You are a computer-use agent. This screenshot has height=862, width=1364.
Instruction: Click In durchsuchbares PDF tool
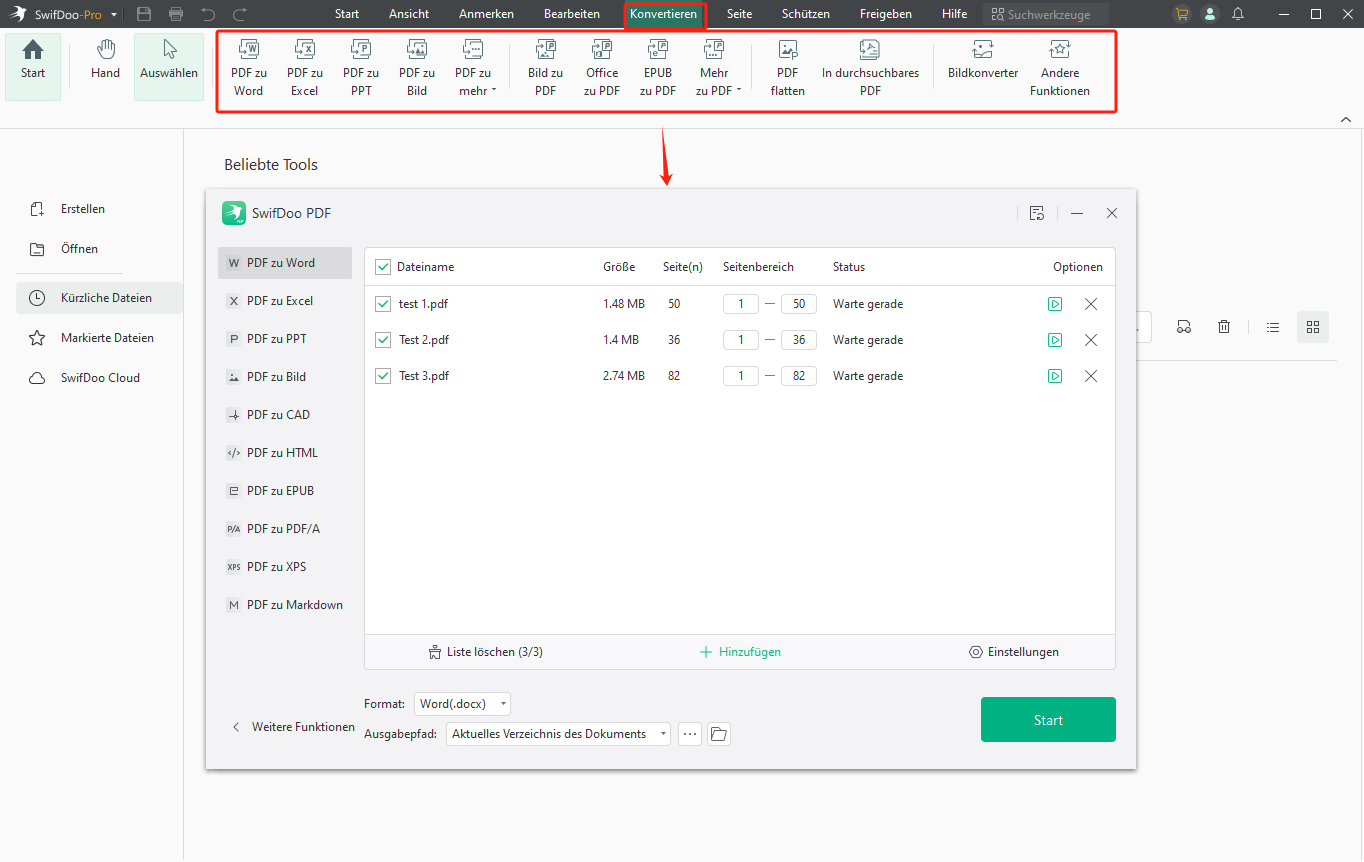pyautogui.click(x=870, y=68)
